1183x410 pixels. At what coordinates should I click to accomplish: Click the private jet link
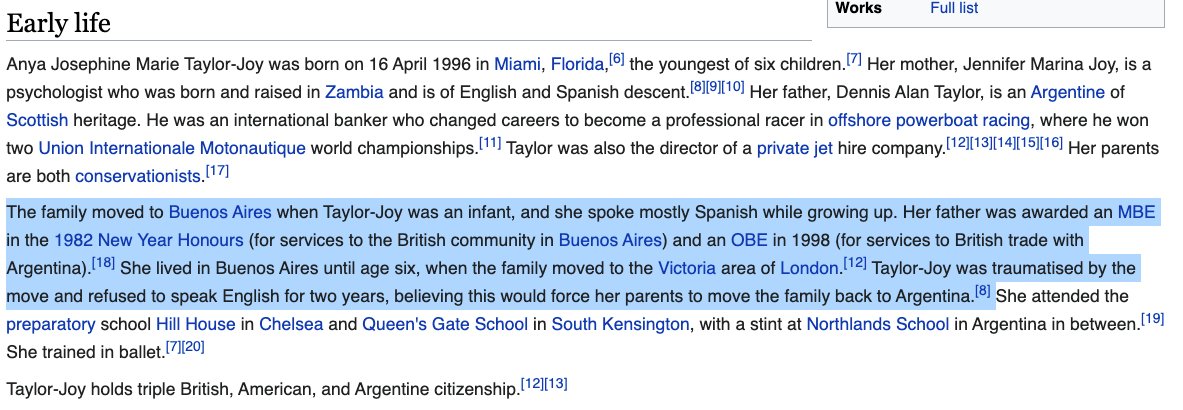(x=794, y=148)
